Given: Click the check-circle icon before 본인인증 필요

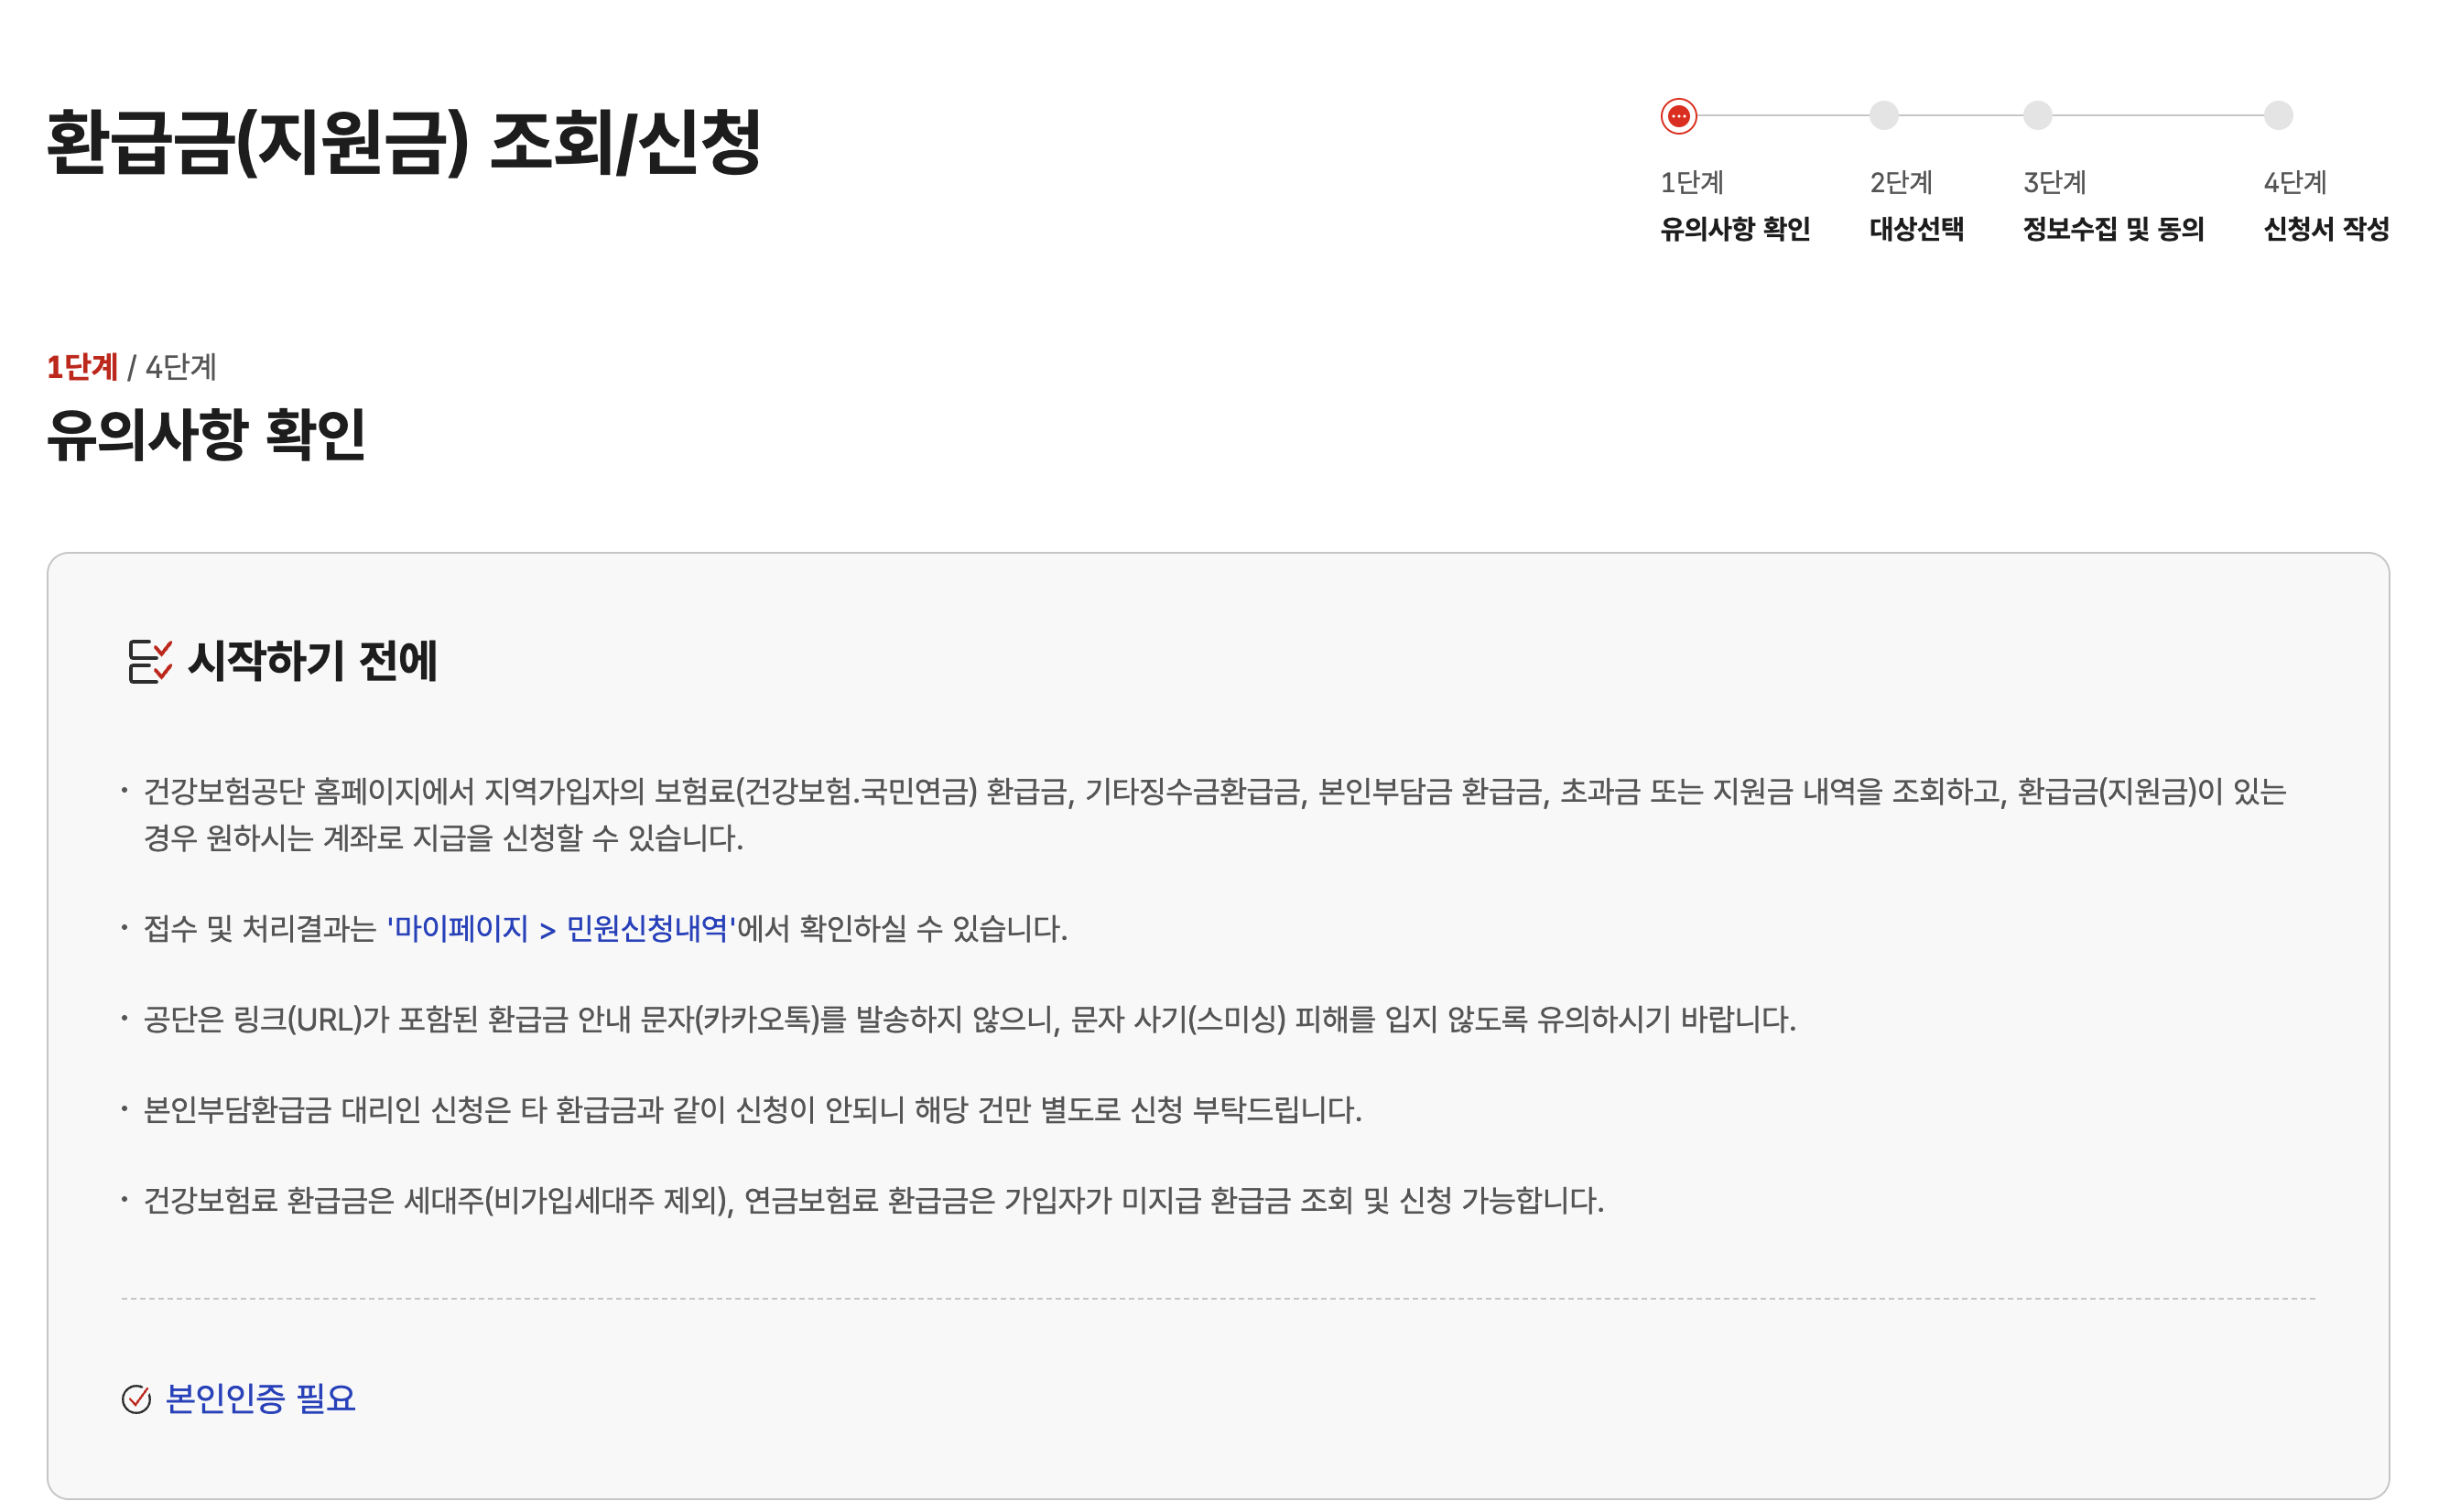Looking at the screenshot, I should click(x=137, y=1400).
